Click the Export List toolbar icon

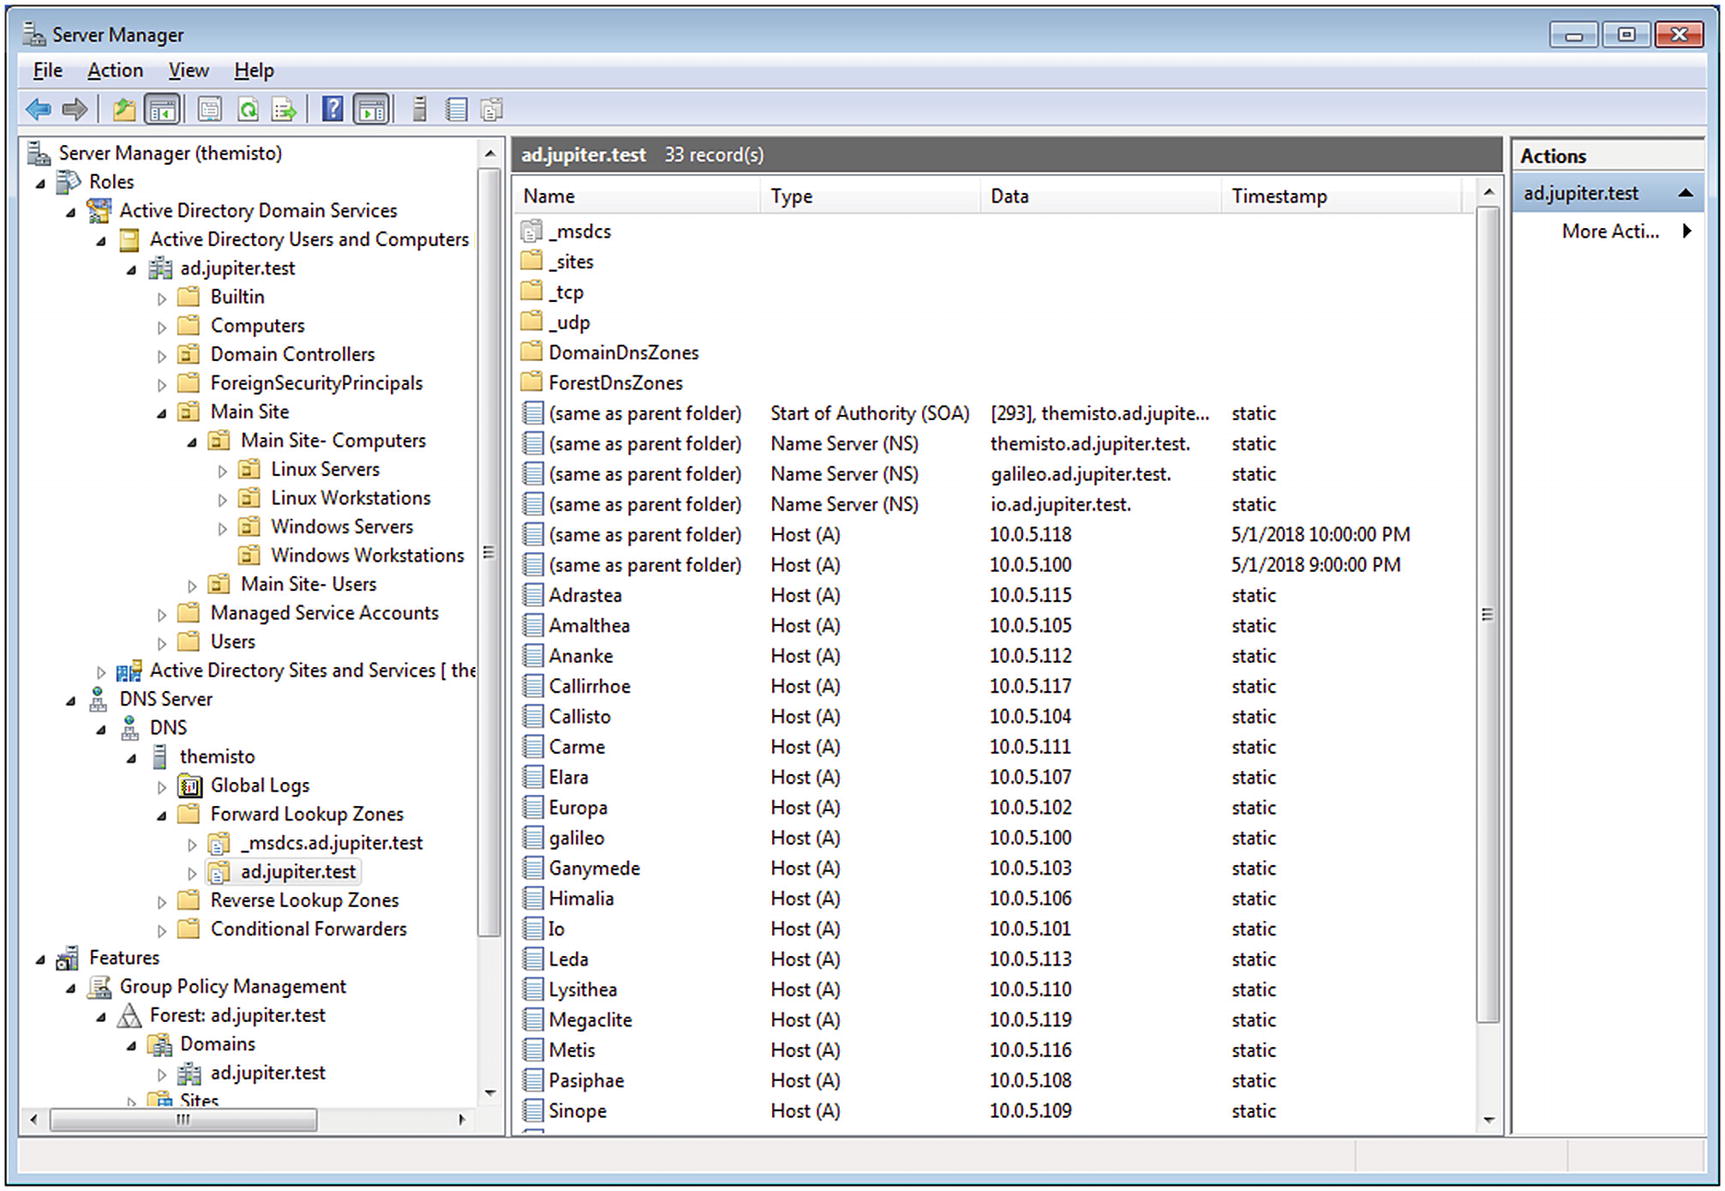[x=285, y=109]
